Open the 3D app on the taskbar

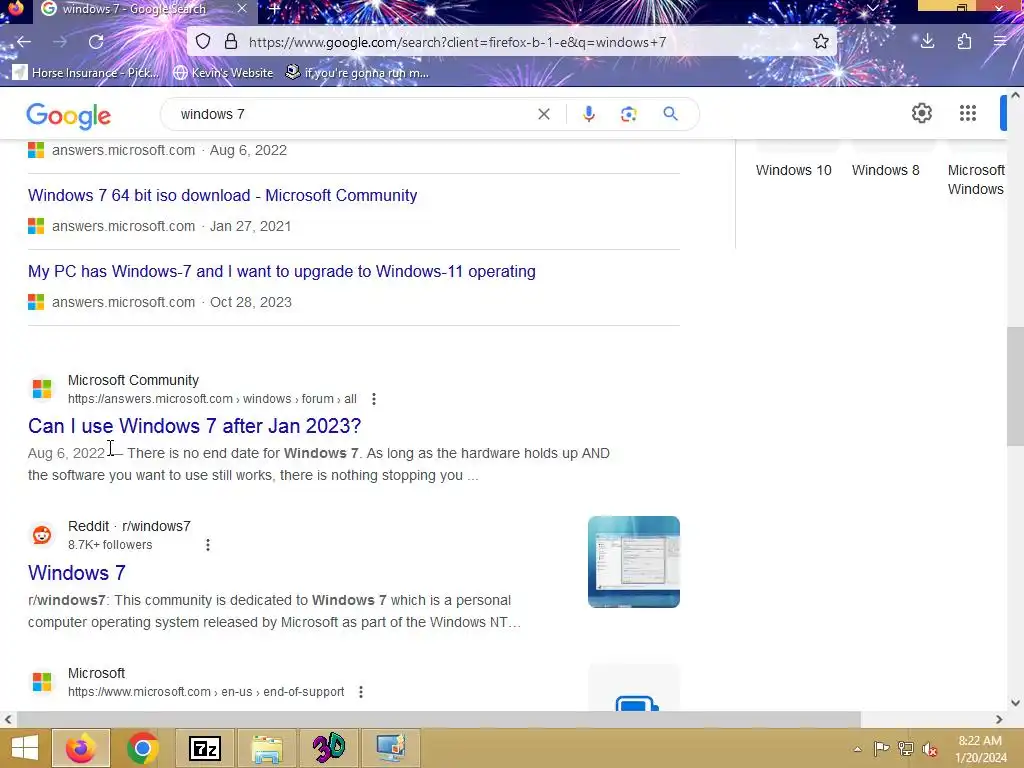(328, 748)
